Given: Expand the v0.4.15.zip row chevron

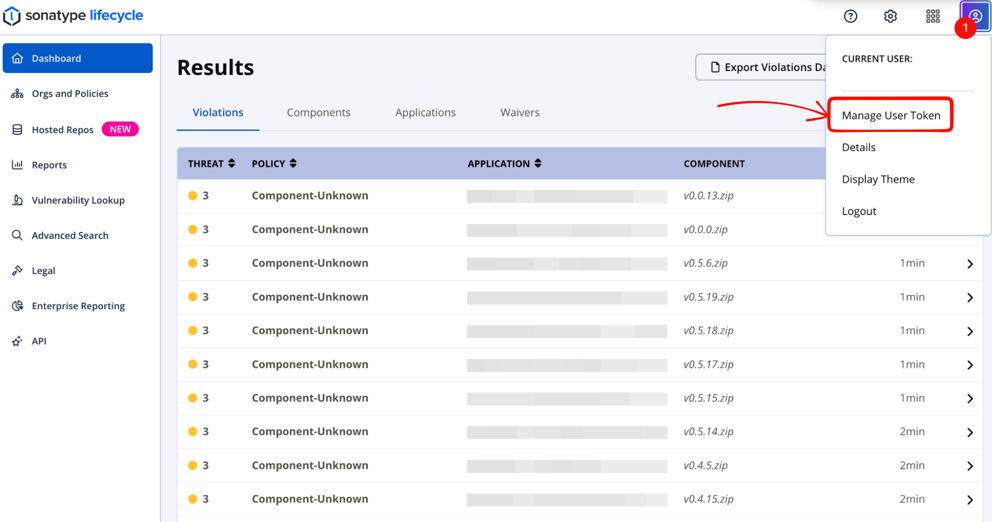Looking at the screenshot, I should [970, 500].
